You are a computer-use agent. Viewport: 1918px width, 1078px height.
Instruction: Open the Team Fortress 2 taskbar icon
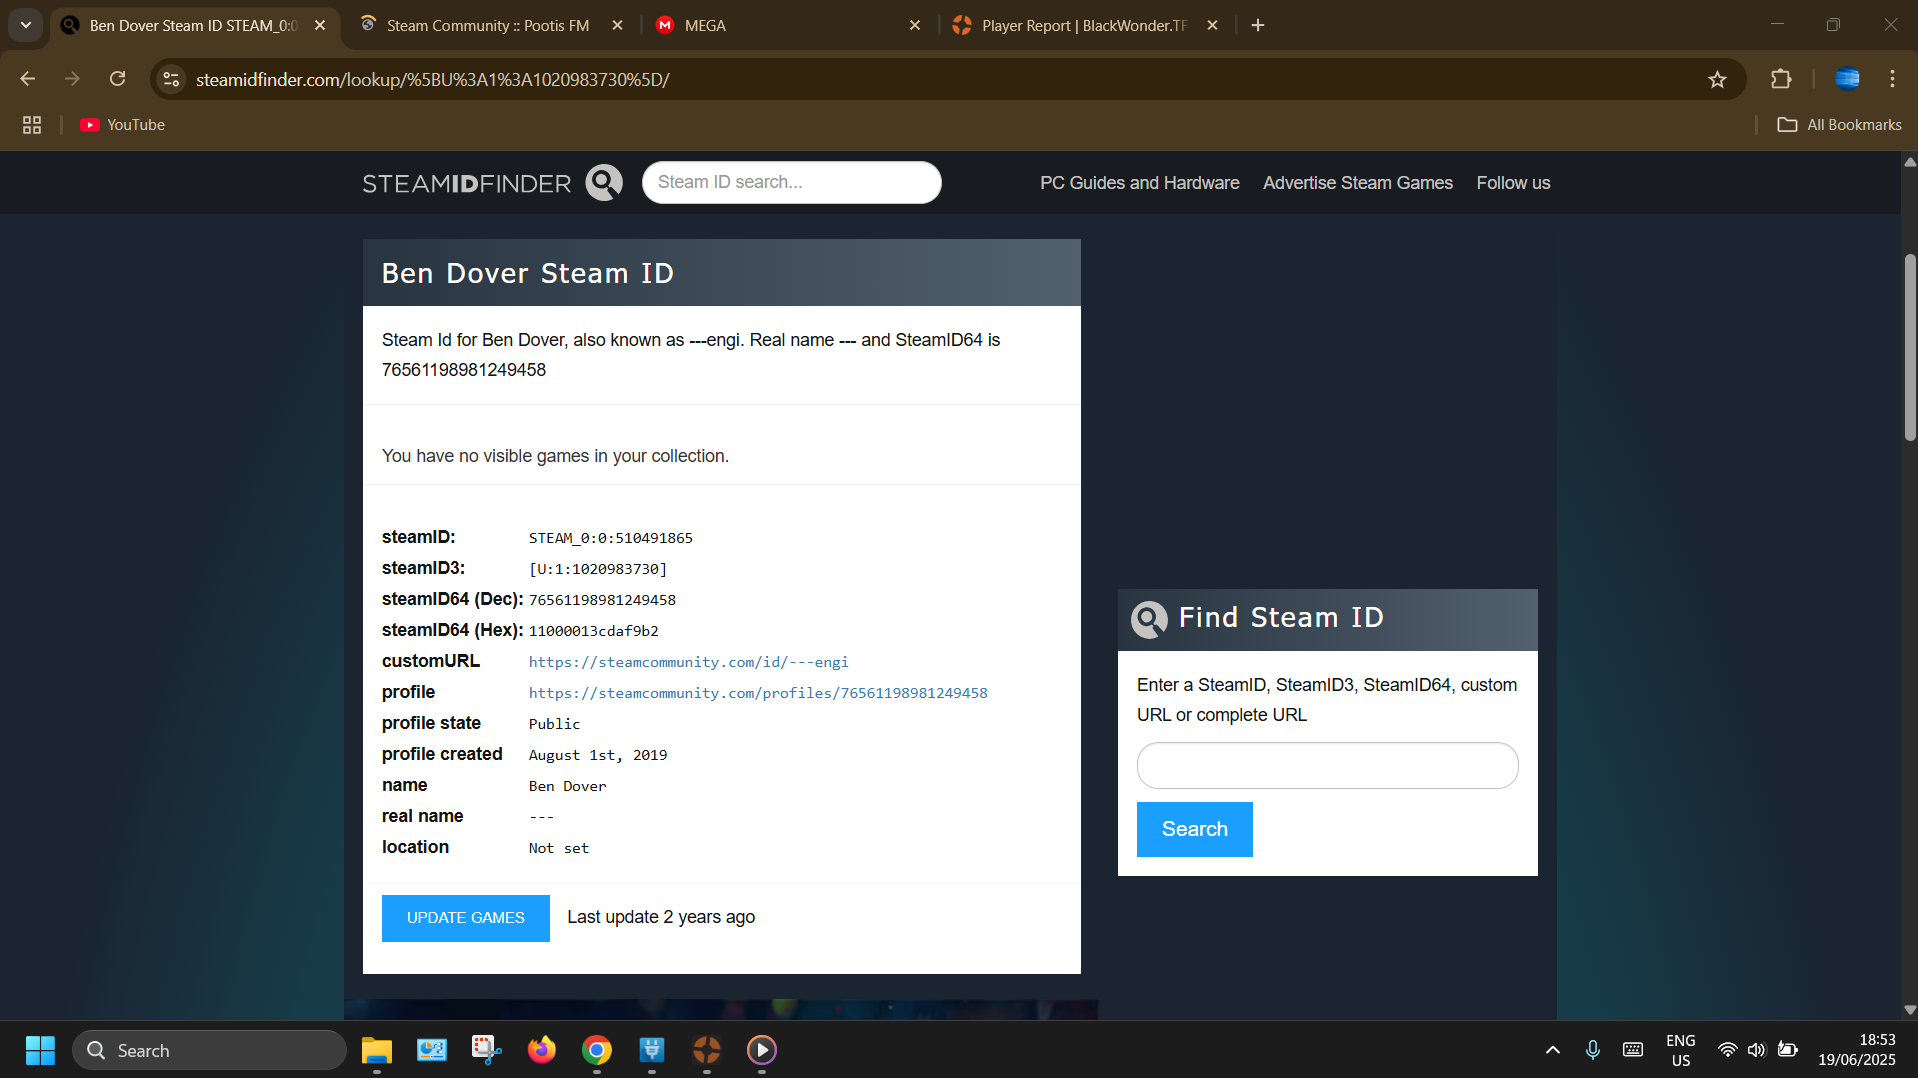[x=707, y=1050]
